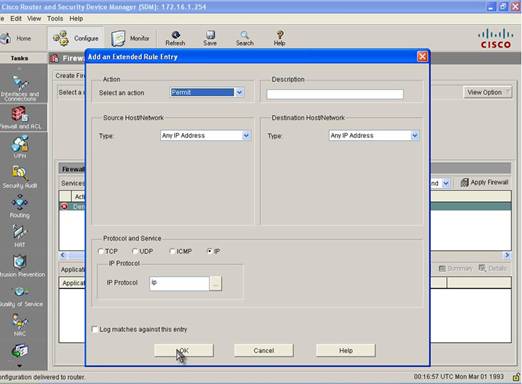The image size is (522, 384).
Task: Select the IP protocol radio button
Action: point(210,251)
